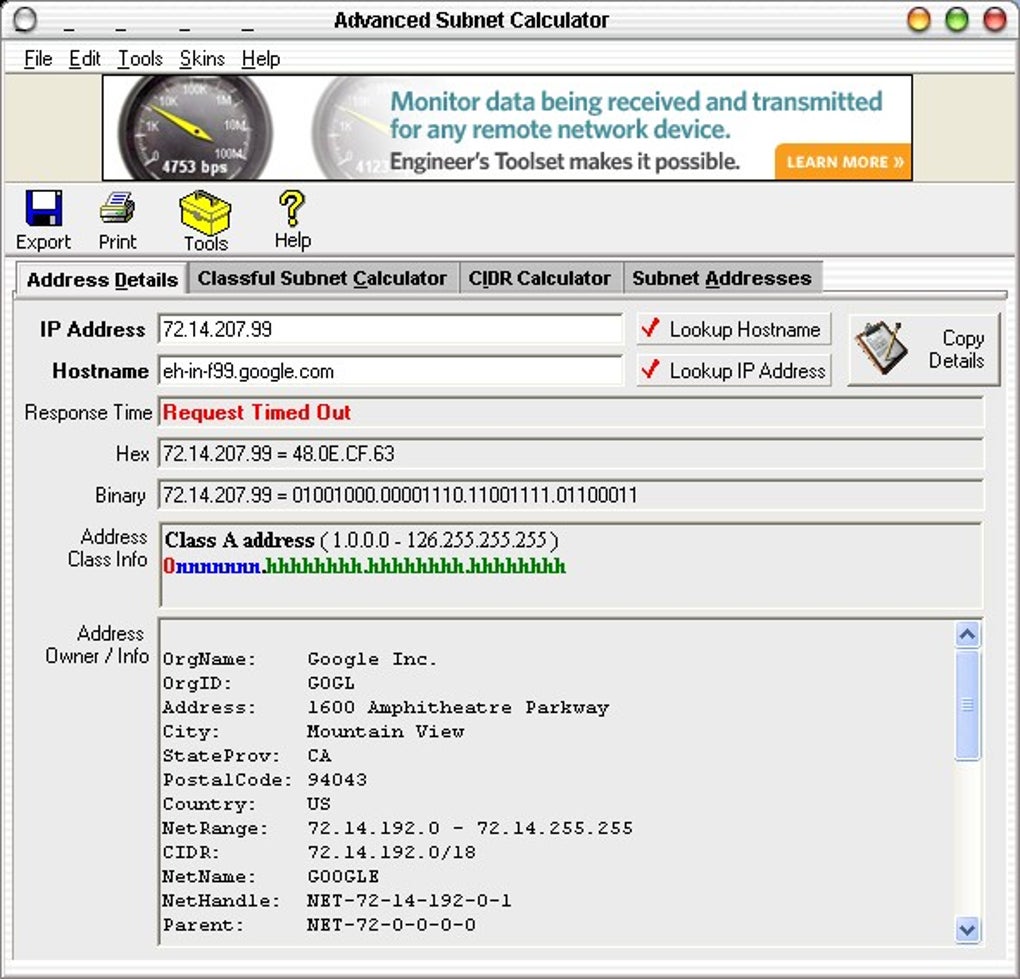Click the colored bit pattern 0nnnnnnn.hhhhhhhh text

tap(364, 566)
